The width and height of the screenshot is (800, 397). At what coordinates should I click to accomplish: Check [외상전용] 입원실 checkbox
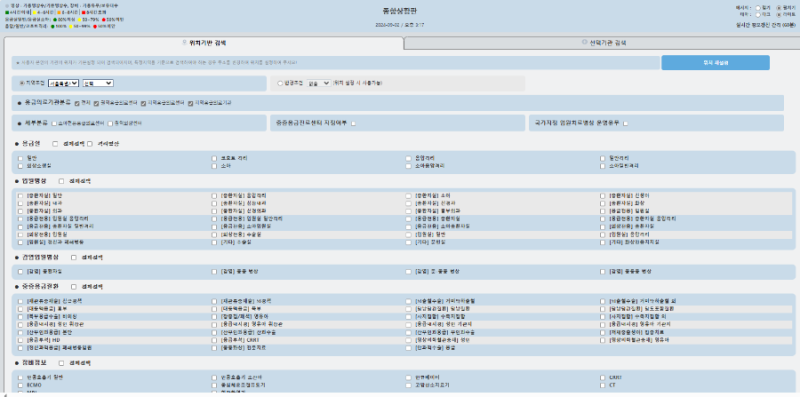pos(20,234)
